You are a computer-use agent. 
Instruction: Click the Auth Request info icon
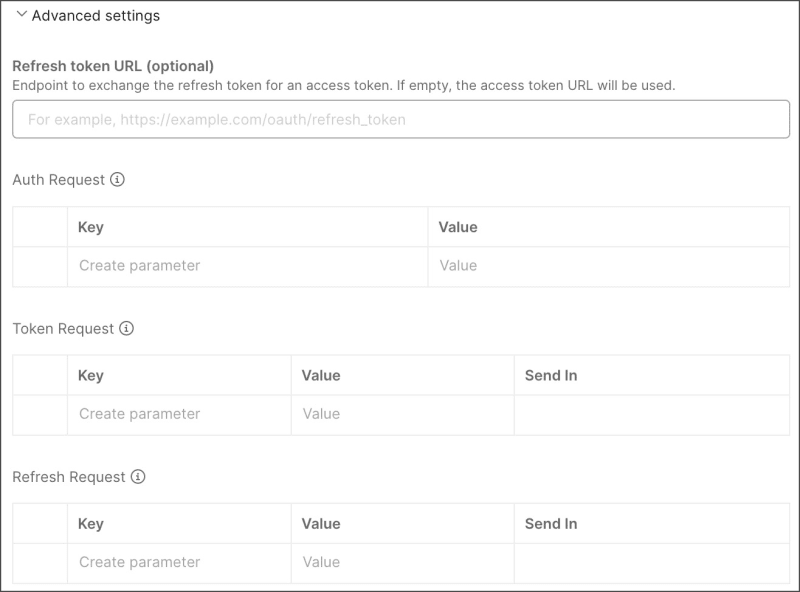point(117,180)
